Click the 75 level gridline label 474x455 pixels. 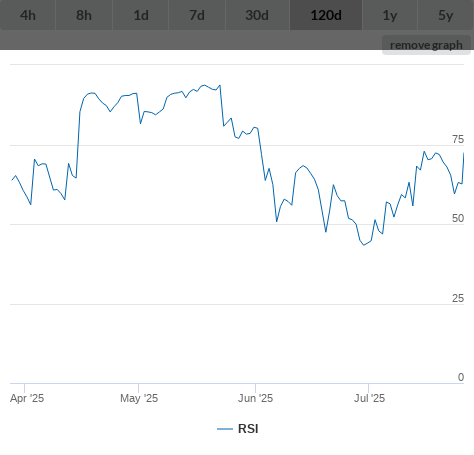click(x=458, y=139)
